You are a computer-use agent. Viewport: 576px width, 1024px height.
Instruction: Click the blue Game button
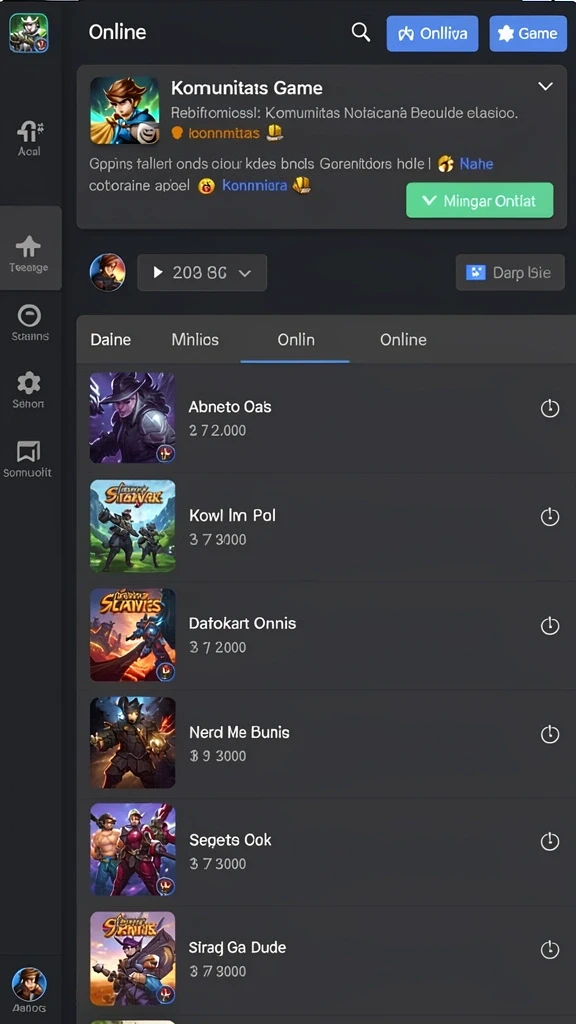coord(528,33)
